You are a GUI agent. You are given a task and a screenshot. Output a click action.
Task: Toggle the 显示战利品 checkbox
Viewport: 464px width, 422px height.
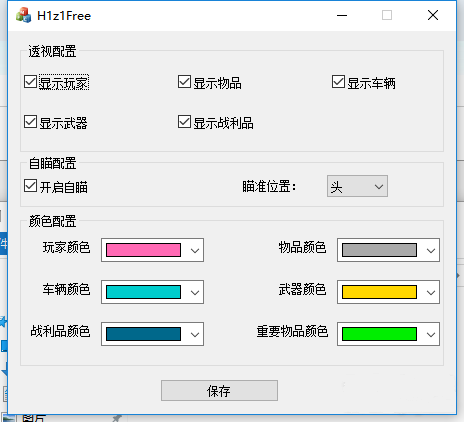pyautogui.click(x=184, y=122)
